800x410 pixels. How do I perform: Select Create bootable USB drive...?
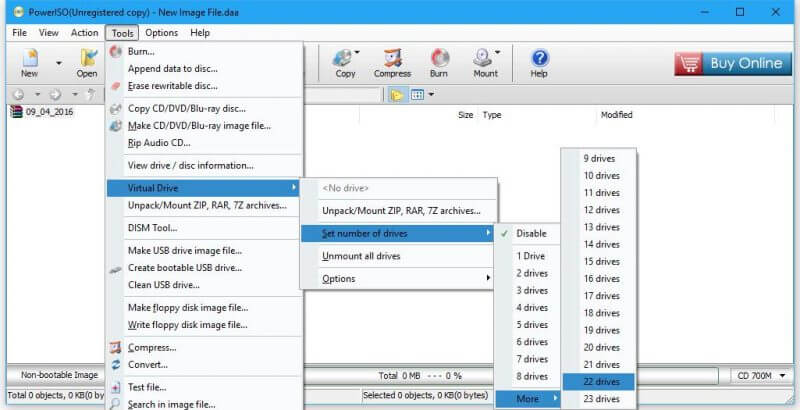click(205, 268)
